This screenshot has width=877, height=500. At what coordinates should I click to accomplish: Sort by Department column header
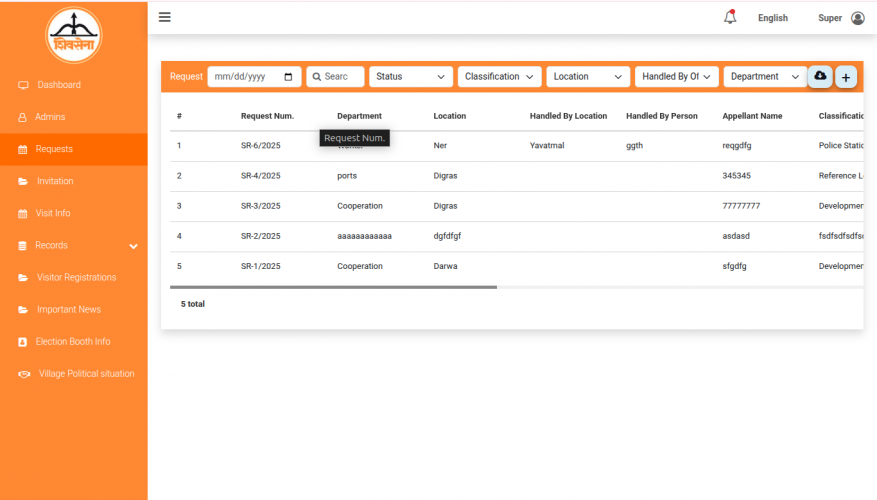point(359,116)
